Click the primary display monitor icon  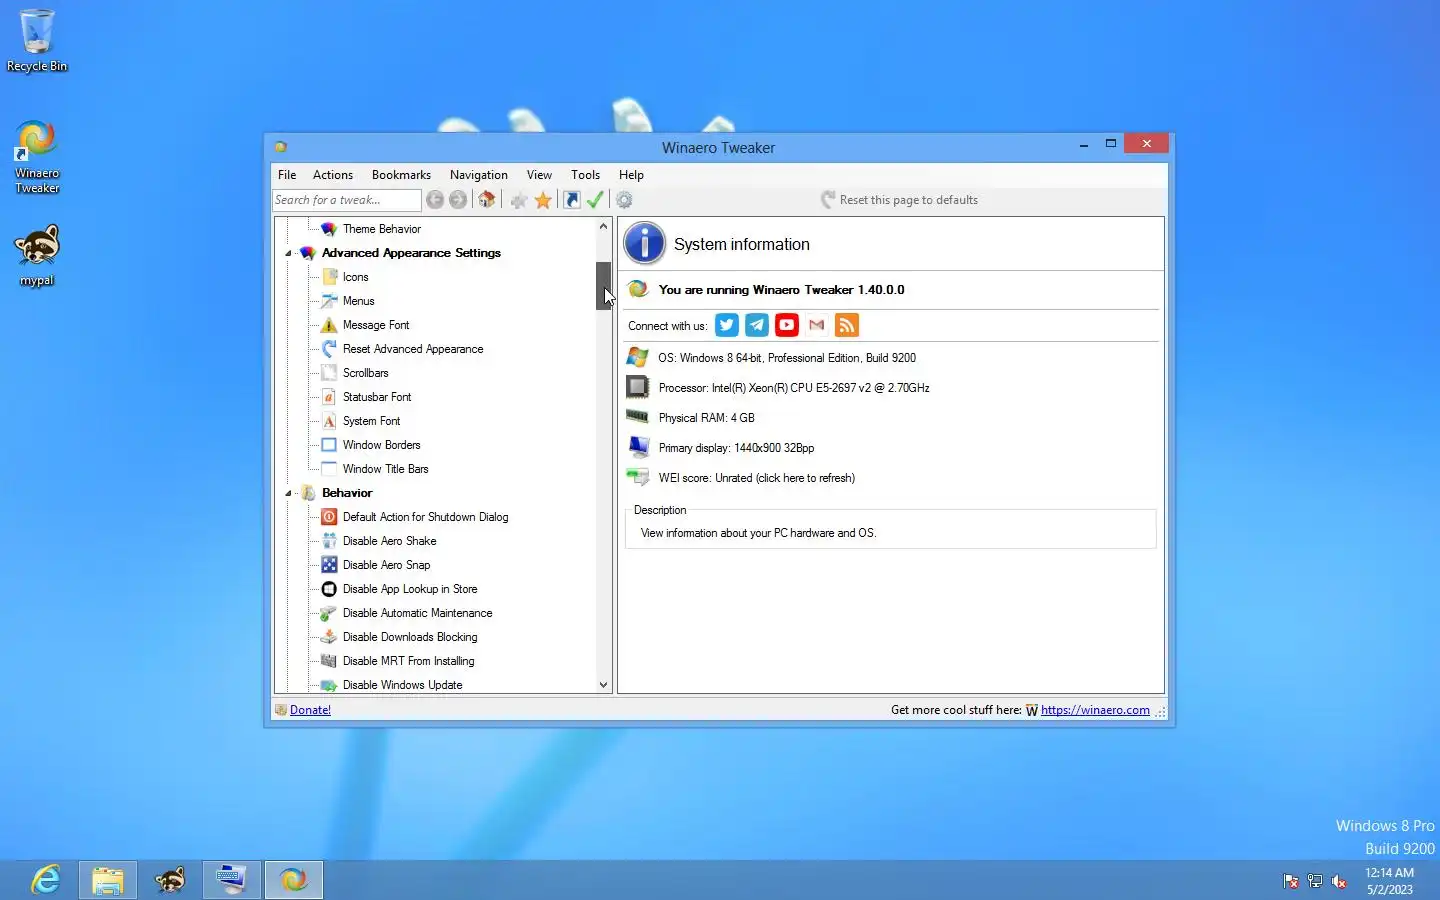pyautogui.click(x=638, y=447)
